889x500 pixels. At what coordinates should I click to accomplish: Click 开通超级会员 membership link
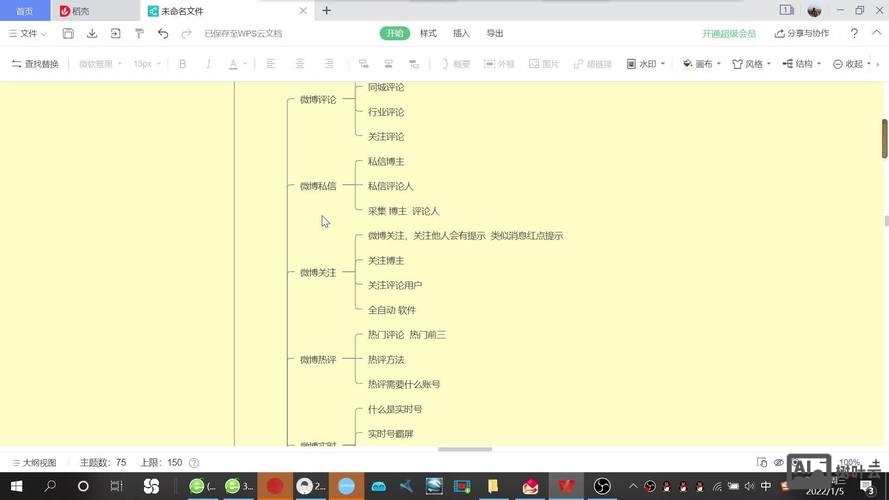pos(729,33)
